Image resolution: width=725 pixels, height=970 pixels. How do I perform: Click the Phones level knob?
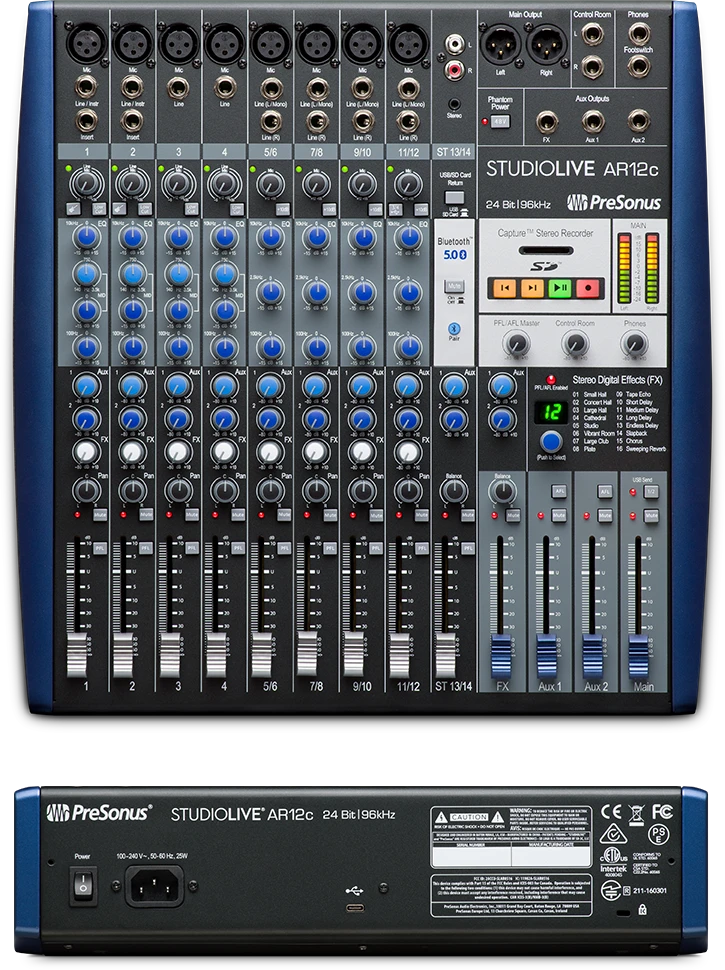(x=634, y=343)
